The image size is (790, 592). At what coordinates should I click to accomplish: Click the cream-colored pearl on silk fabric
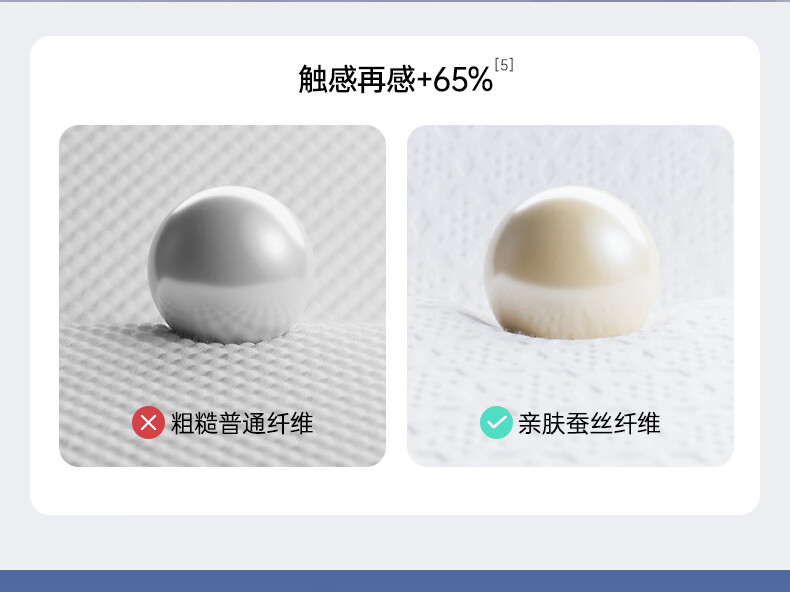point(572,262)
